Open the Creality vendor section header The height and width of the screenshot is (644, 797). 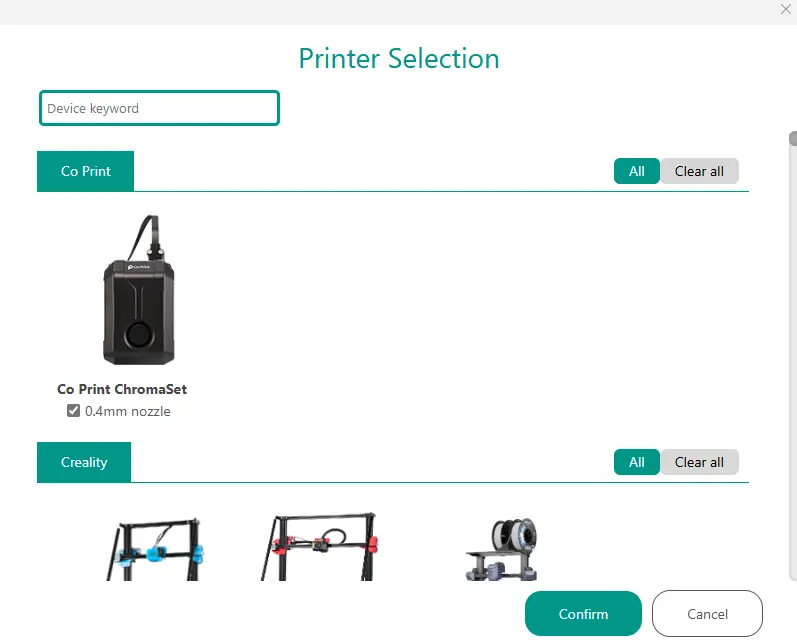(x=84, y=462)
